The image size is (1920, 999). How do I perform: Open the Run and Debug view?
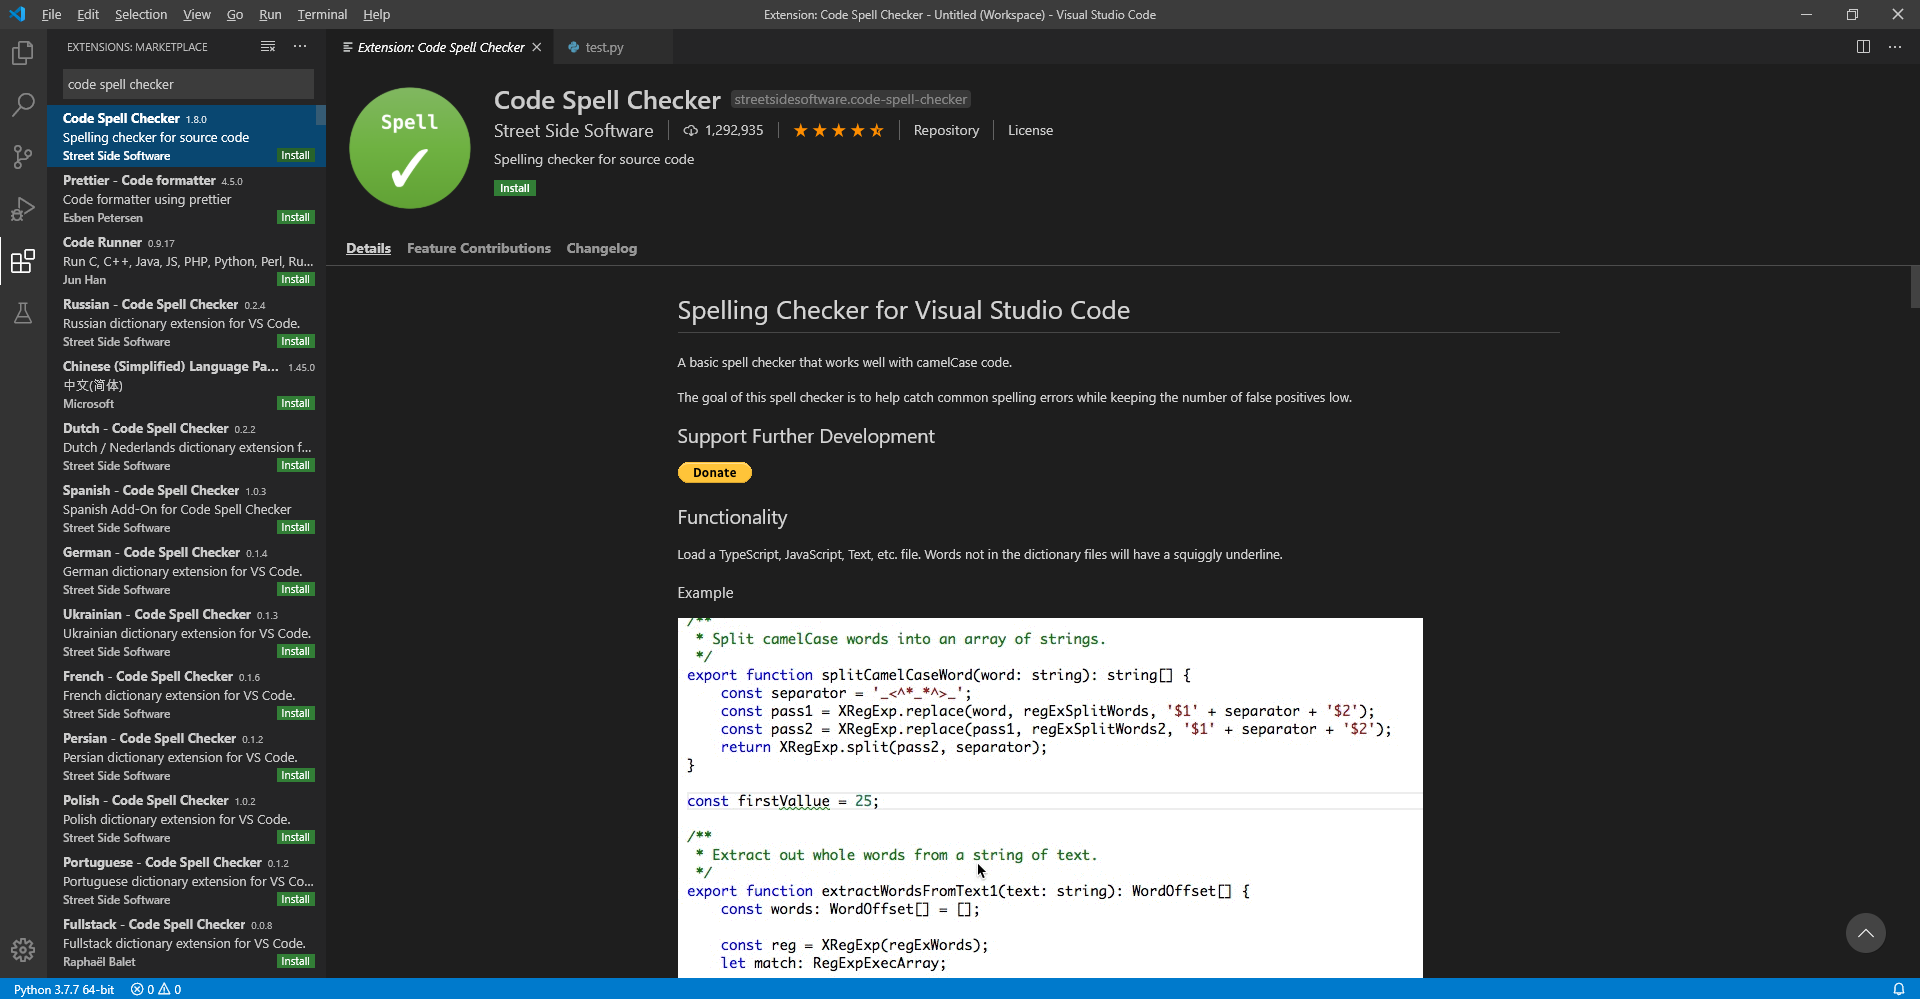pos(23,209)
